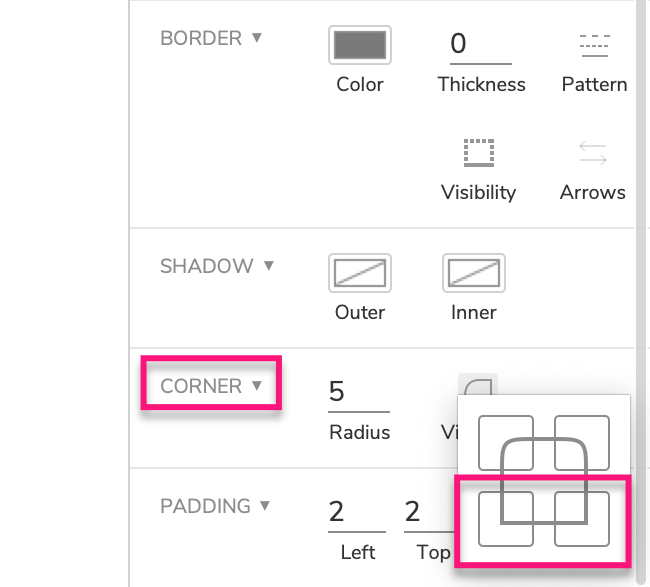Click the panel's vertical scrollbar
This screenshot has height=587, width=650.
click(642, 200)
